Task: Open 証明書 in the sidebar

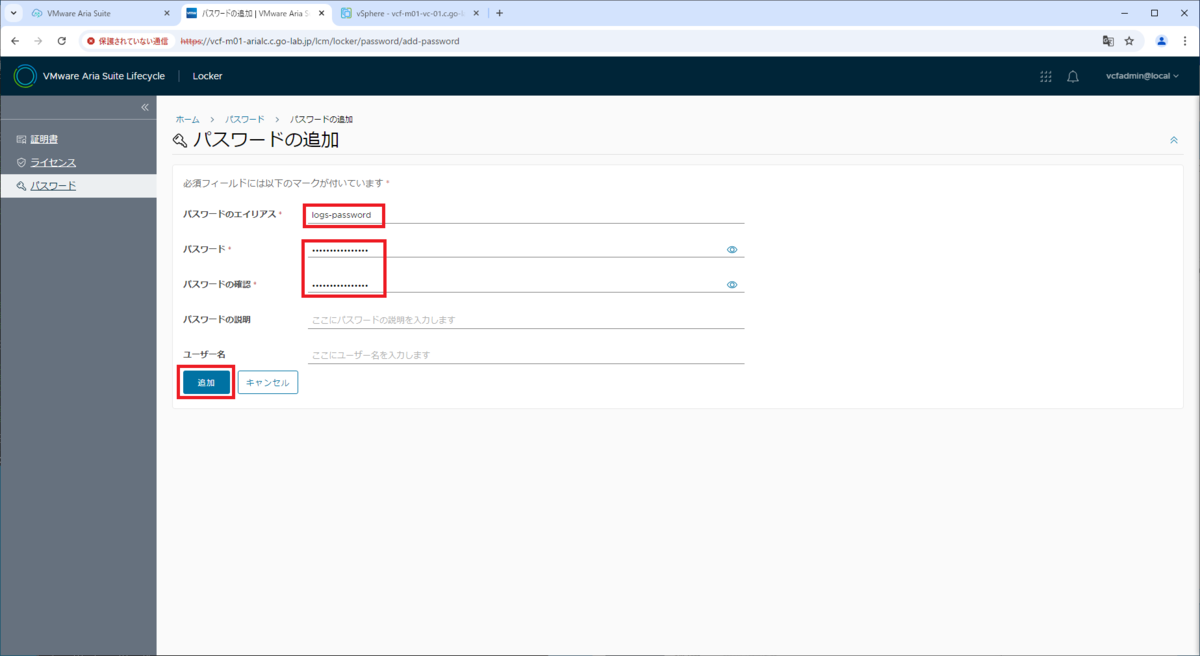Action: click(44, 139)
